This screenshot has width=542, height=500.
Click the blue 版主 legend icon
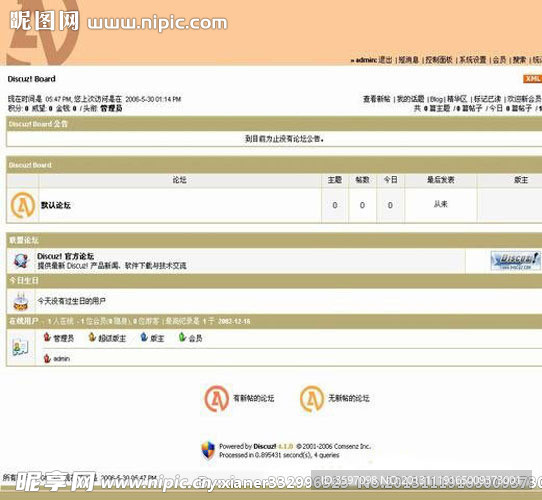pos(144,337)
